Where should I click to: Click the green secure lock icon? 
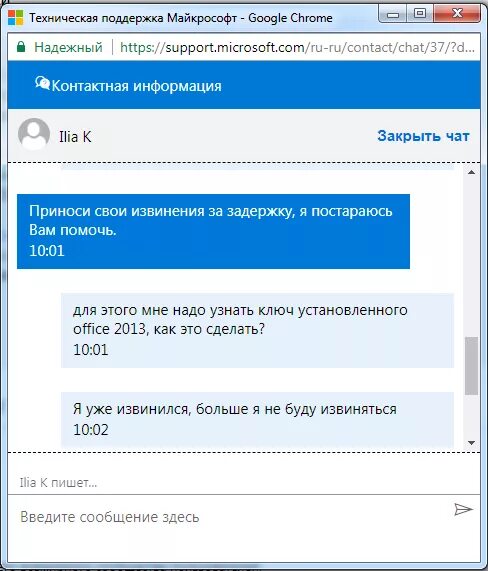(21, 47)
